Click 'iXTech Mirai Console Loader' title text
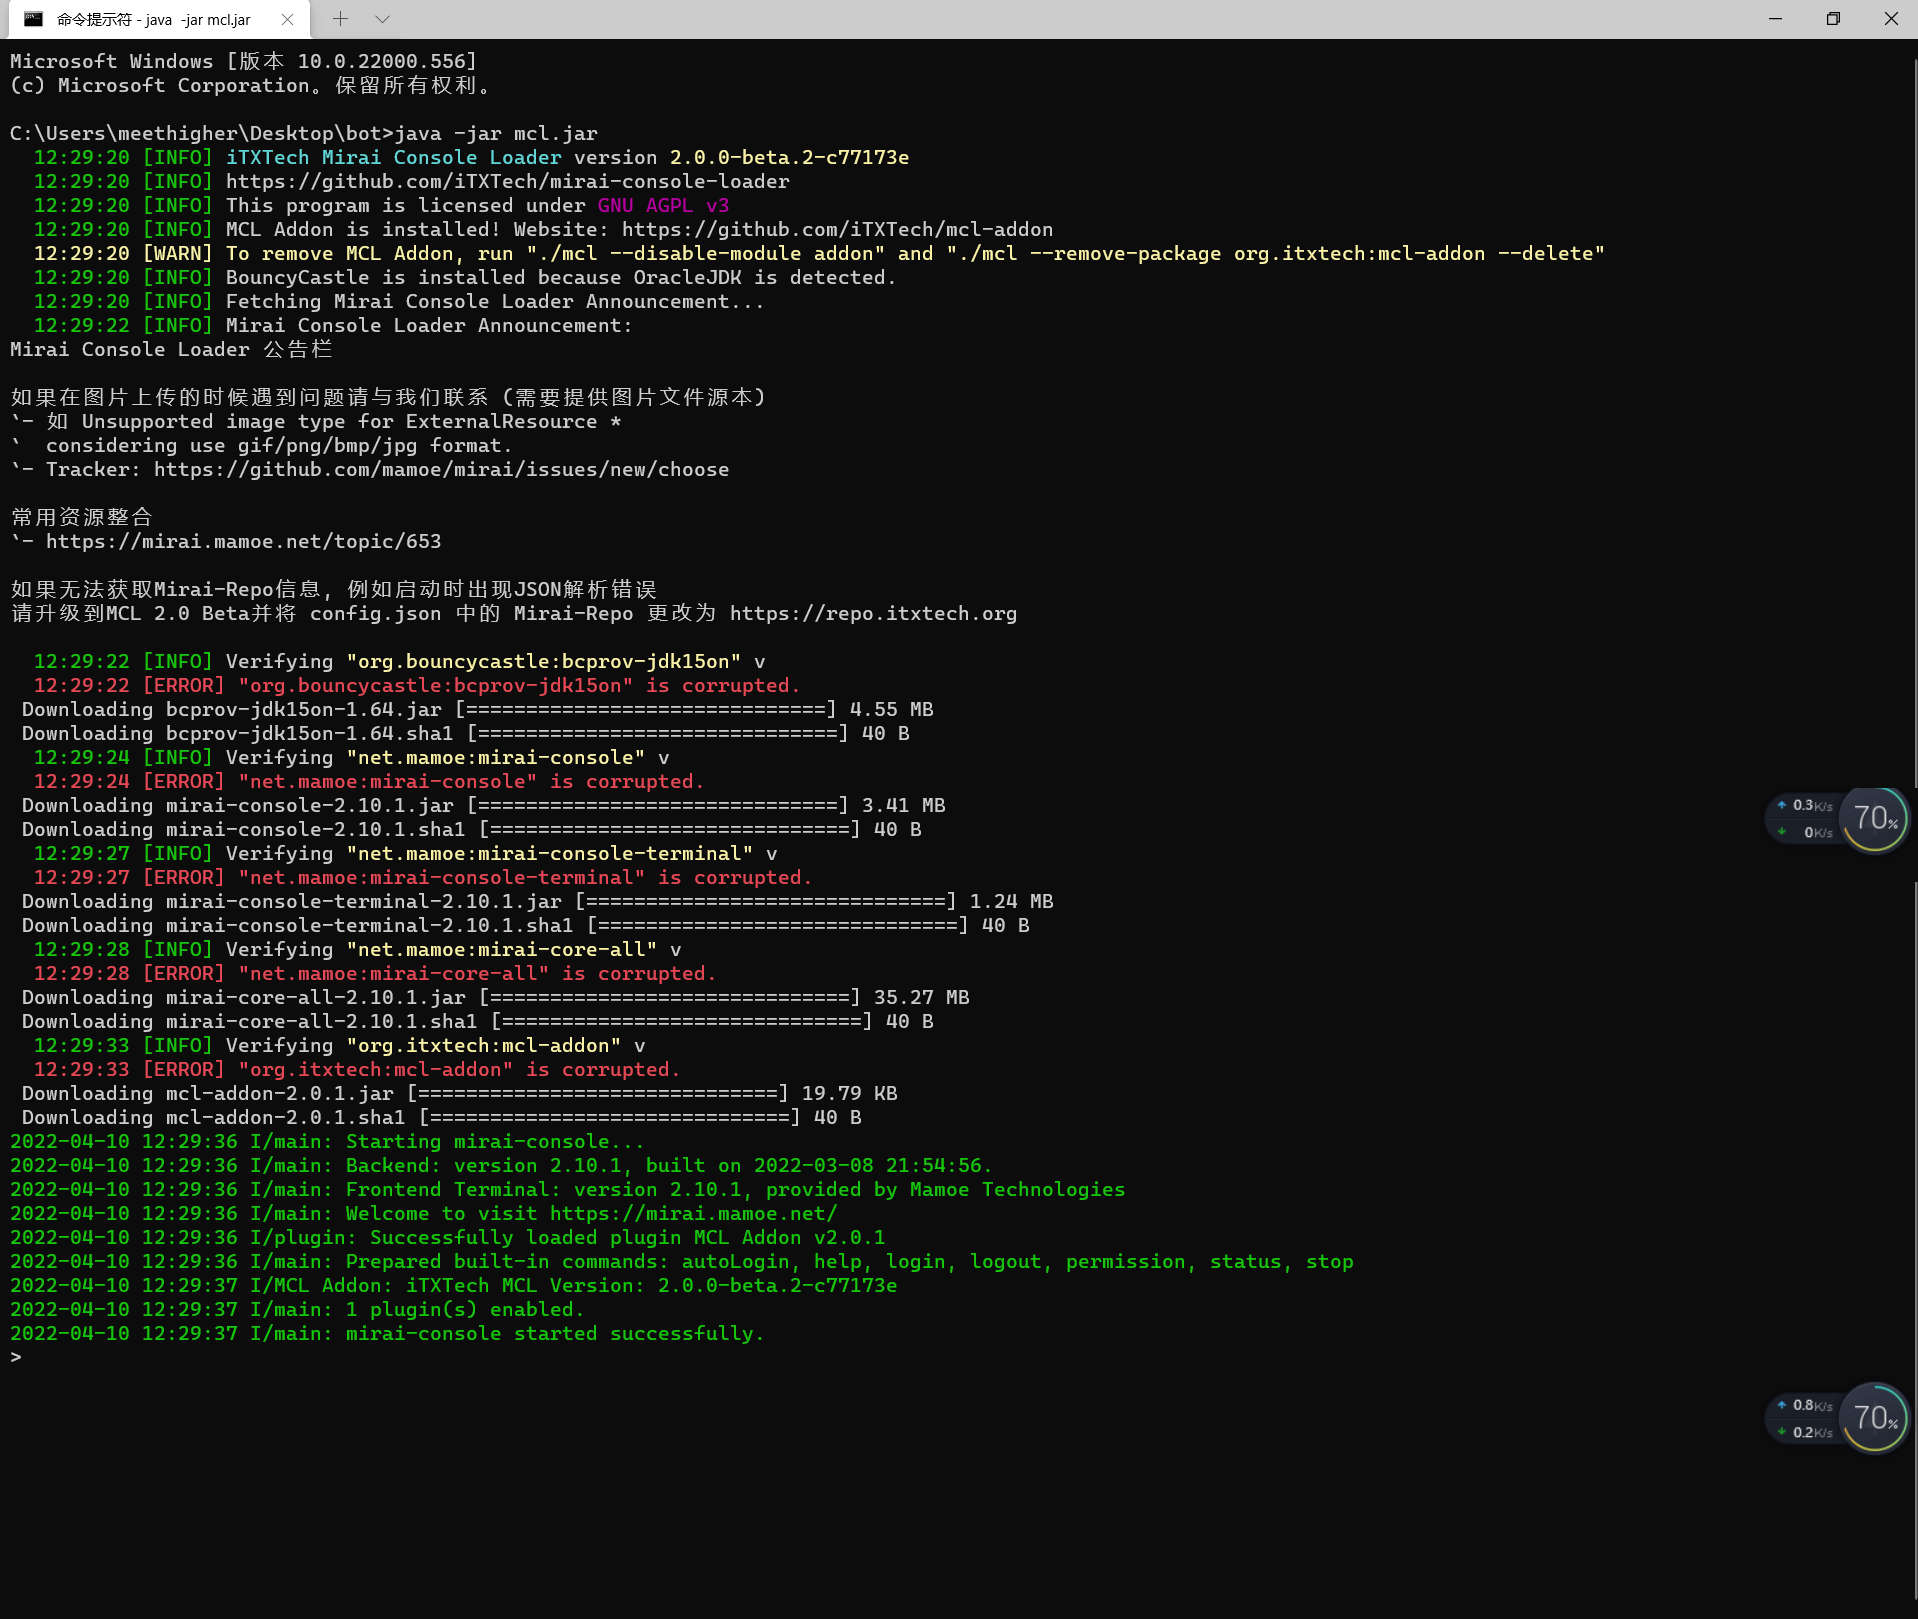 click(x=393, y=157)
